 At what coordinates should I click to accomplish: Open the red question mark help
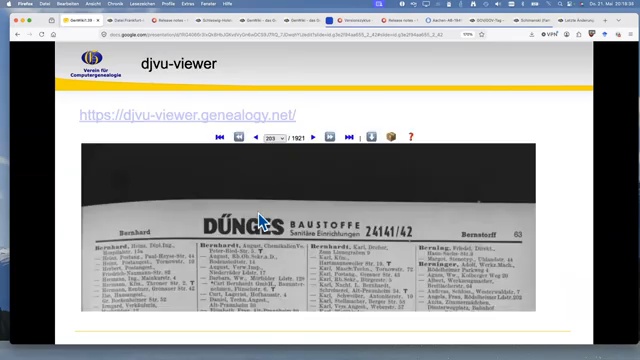pyautogui.click(x=411, y=137)
